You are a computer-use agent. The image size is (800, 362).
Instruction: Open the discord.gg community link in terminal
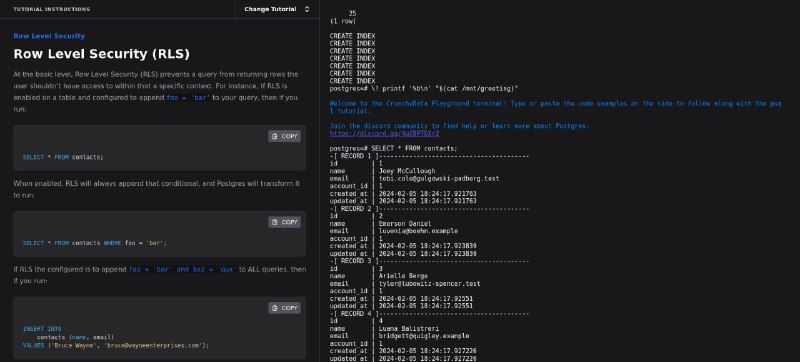384,134
